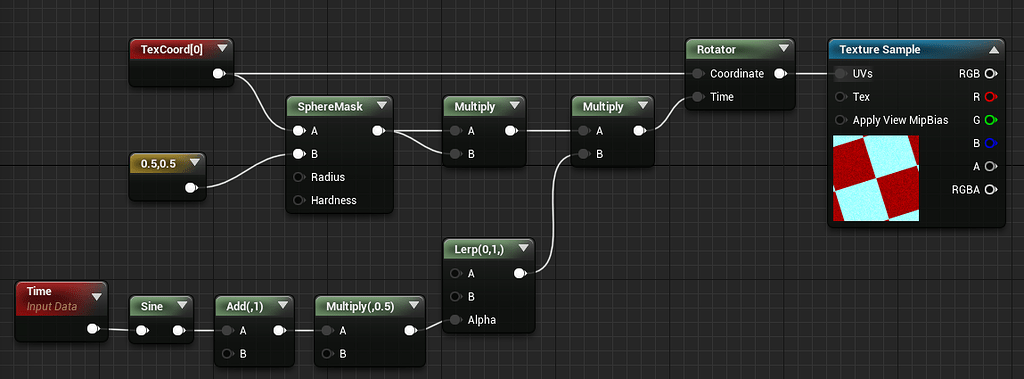This screenshot has height=379, width=1024.
Task: Collapse the TexCoord[0] node via its arrow
Action: click(x=223, y=48)
